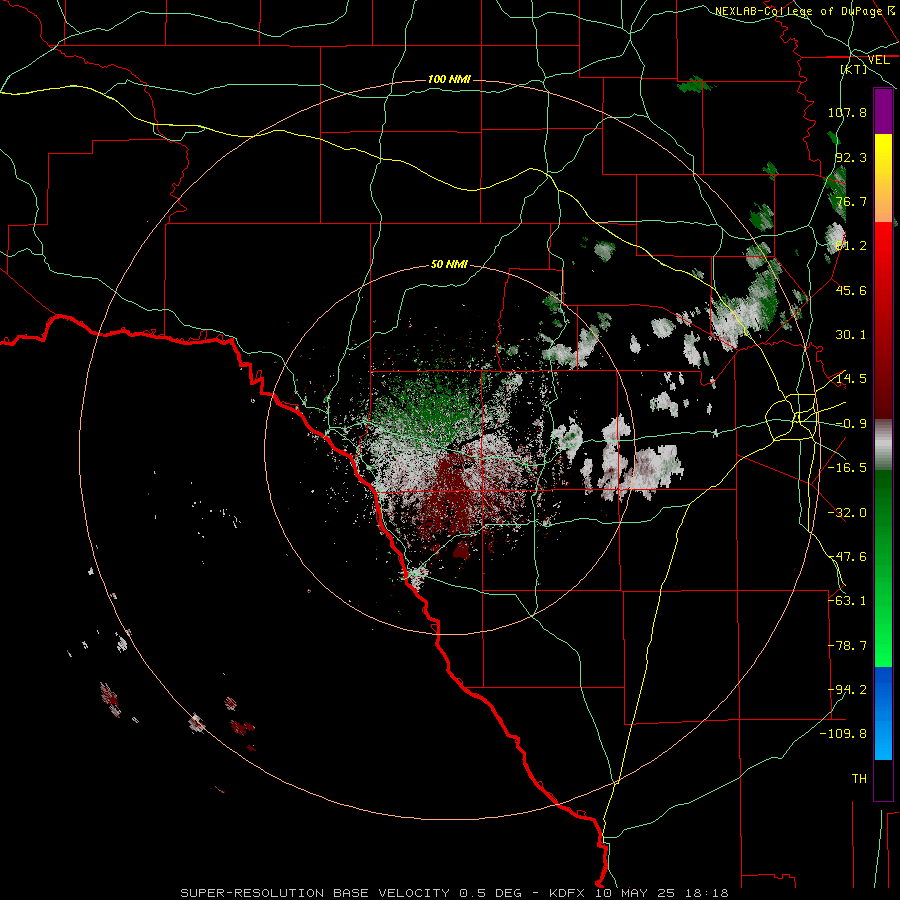Select the 30.1 velocity scale label

click(851, 335)
